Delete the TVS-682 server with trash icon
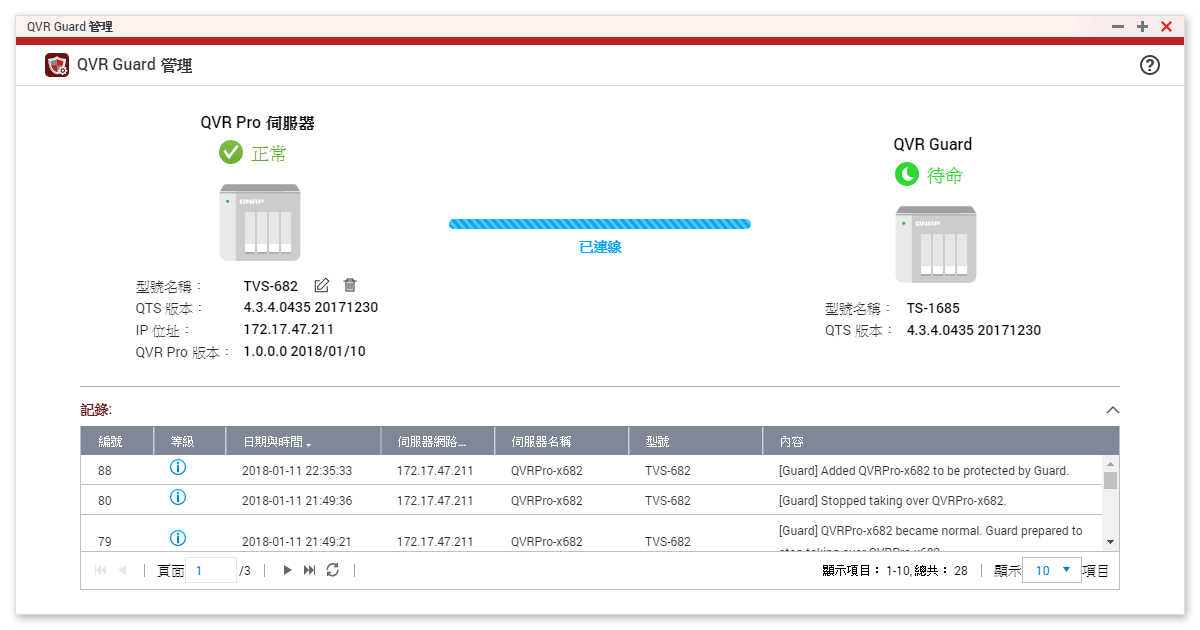Image resolution: width=1200 pixels, height=630 pixels. [x=350, y=286]
